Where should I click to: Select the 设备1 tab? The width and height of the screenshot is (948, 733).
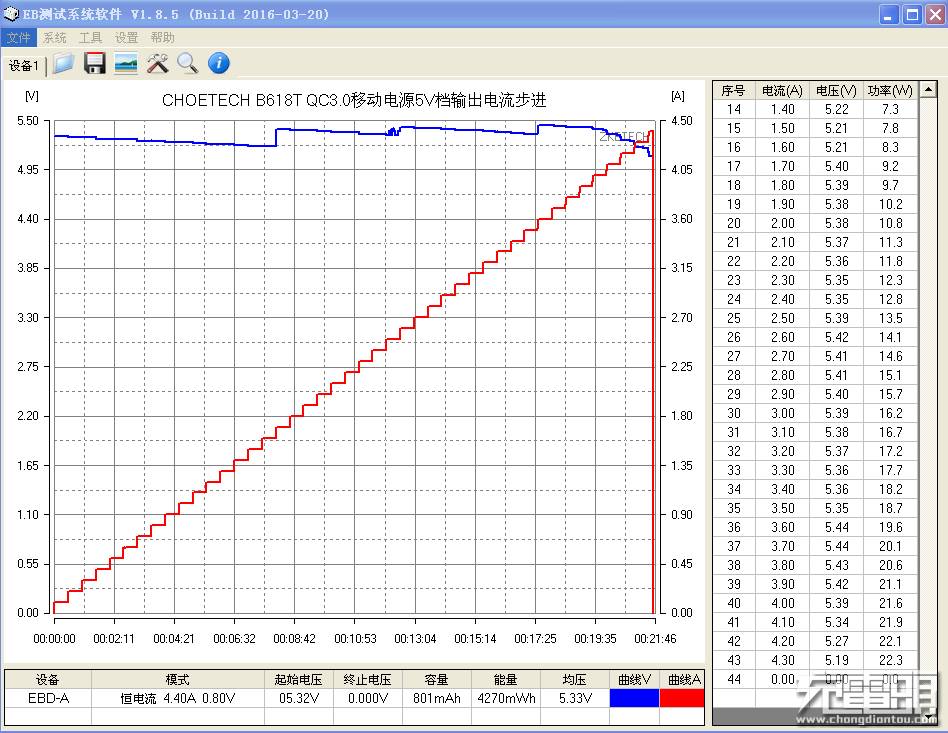point(24,65)
